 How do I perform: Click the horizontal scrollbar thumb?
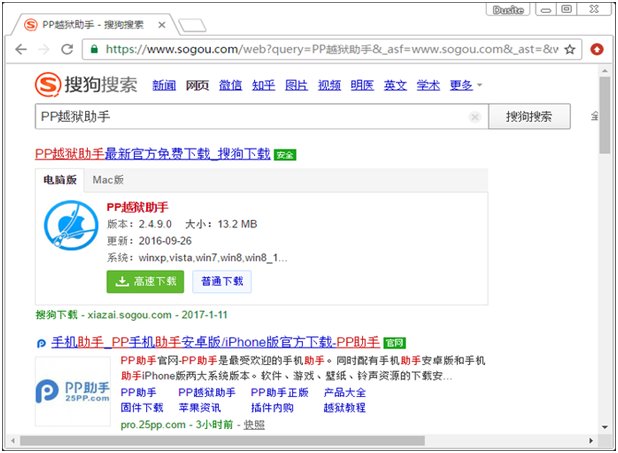click(223, 440)
